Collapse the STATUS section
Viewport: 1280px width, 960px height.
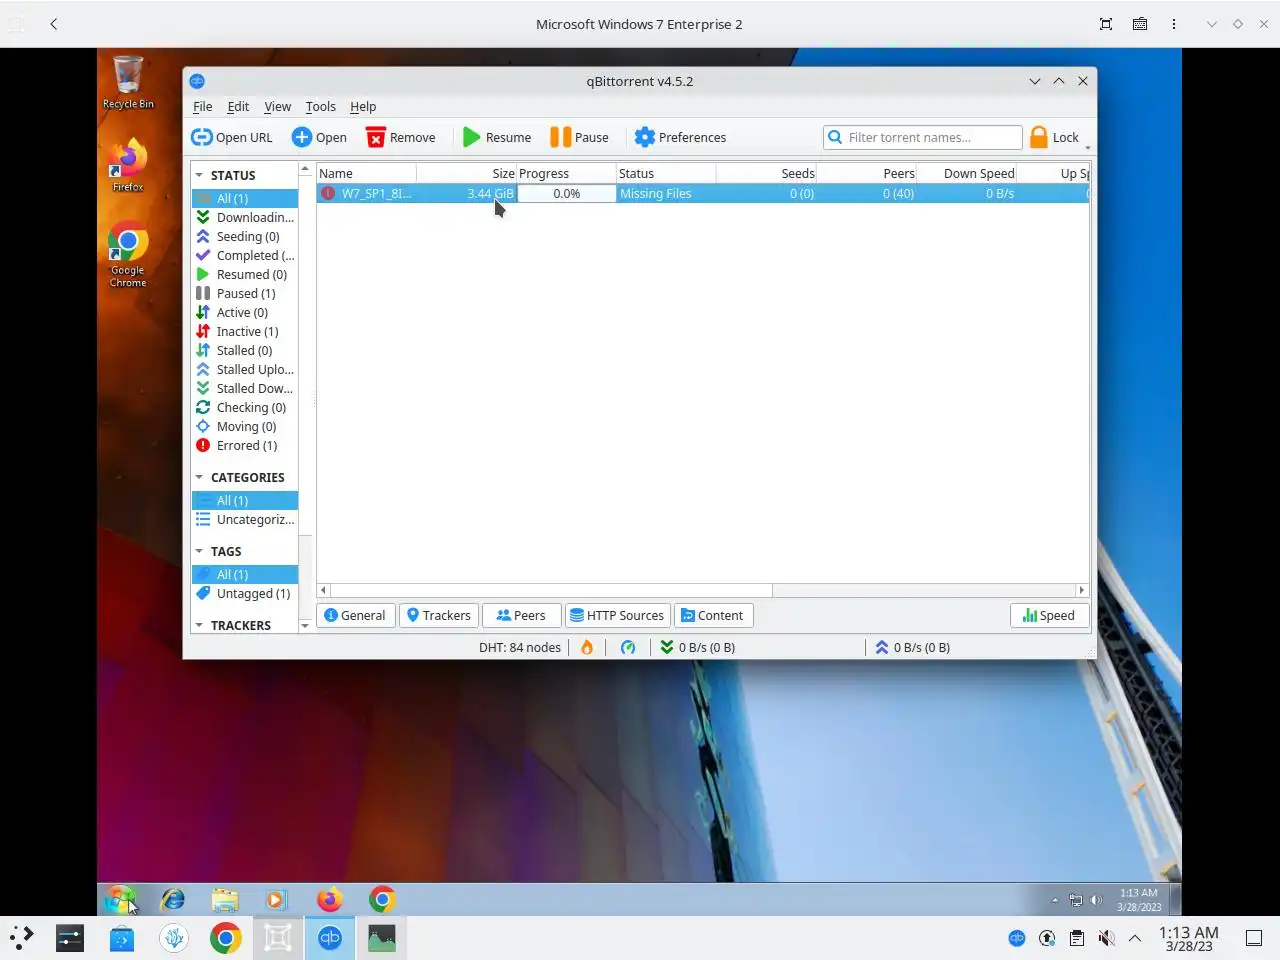pos(199,175)
